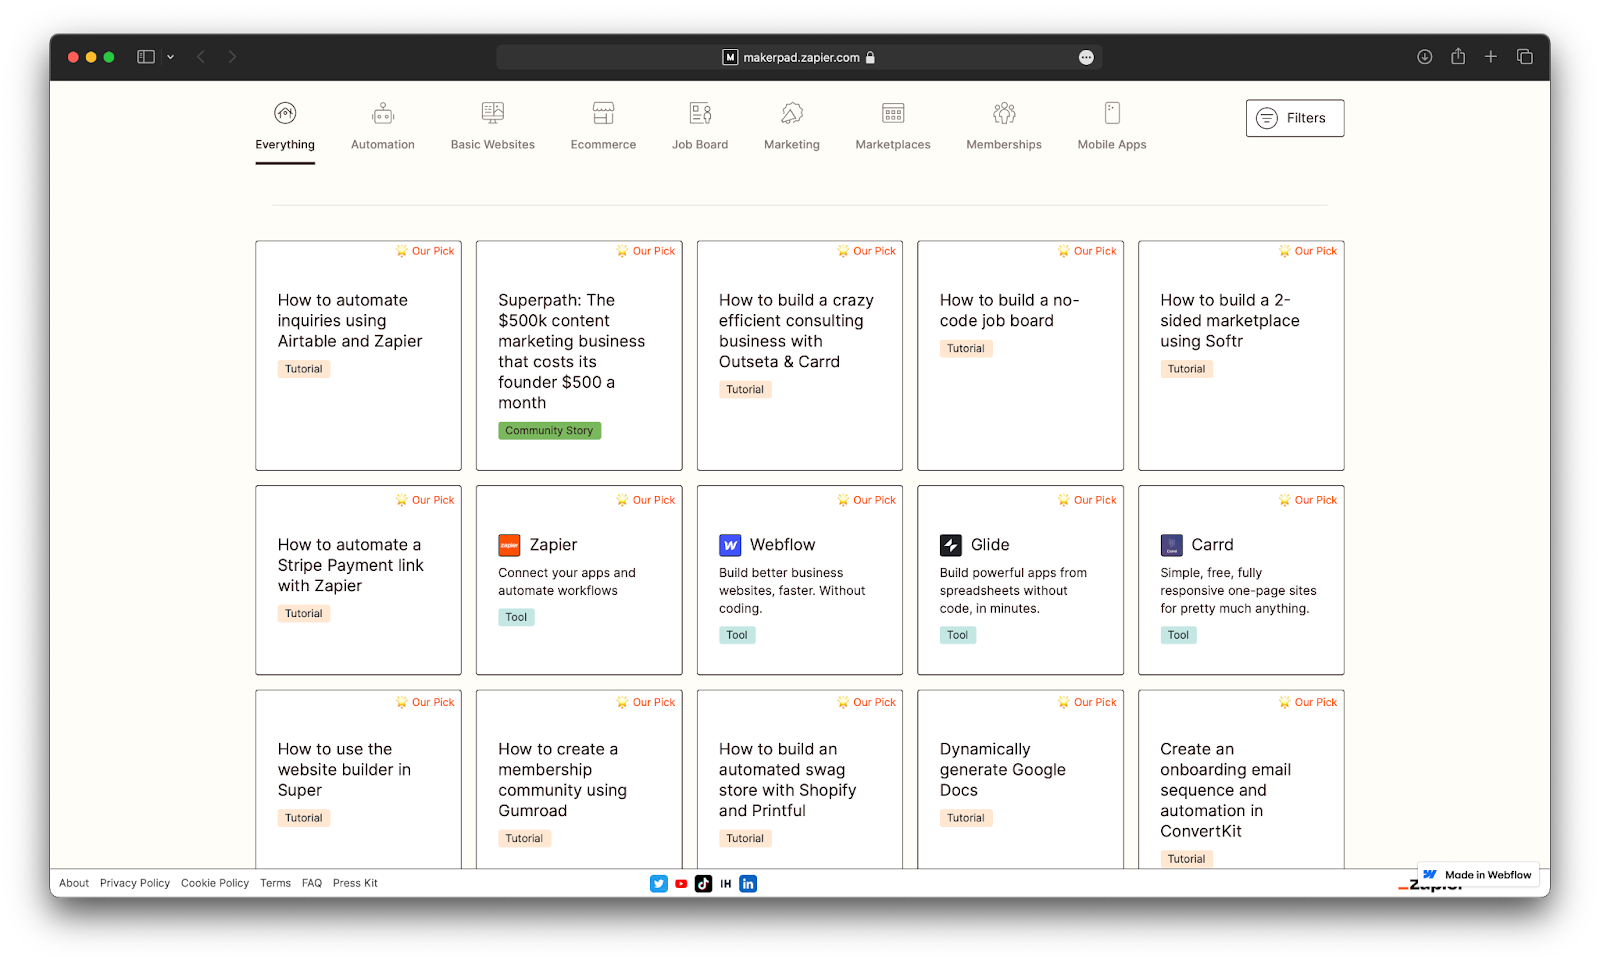Open the Safari downloads icon

(x=1425, y=57)
